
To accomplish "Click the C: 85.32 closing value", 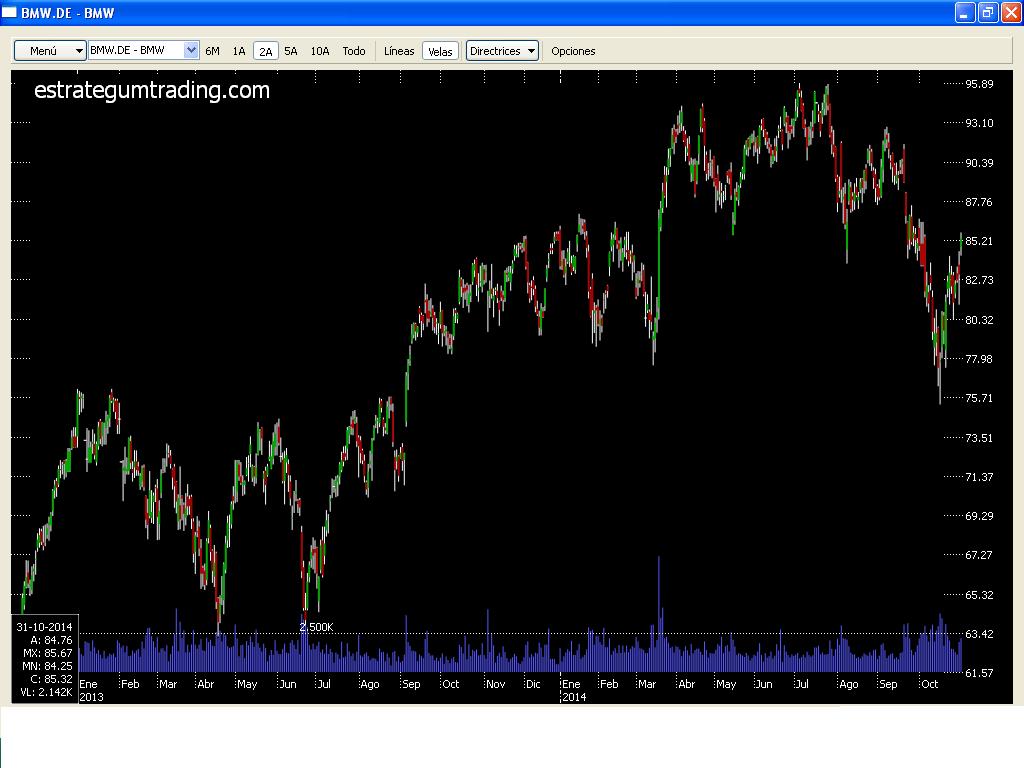I will [x=51, y=679].
